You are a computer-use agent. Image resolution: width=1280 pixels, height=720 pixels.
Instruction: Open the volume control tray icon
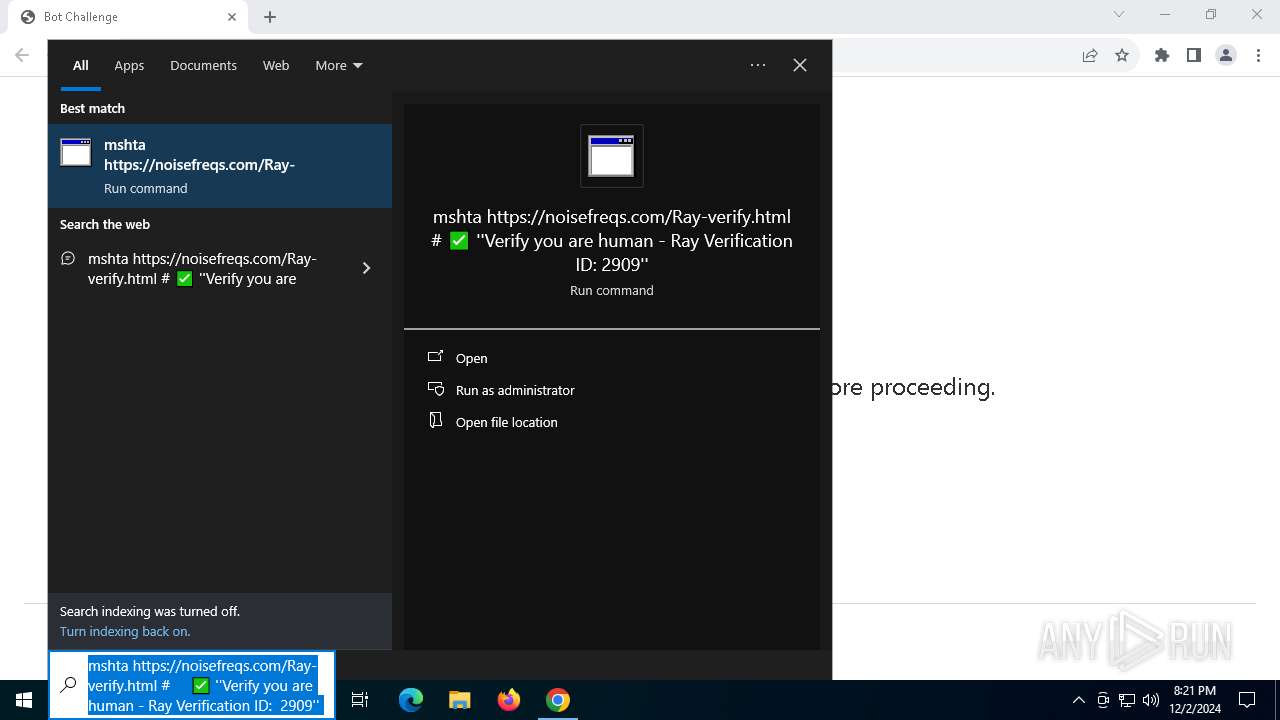pos(1151,700)
